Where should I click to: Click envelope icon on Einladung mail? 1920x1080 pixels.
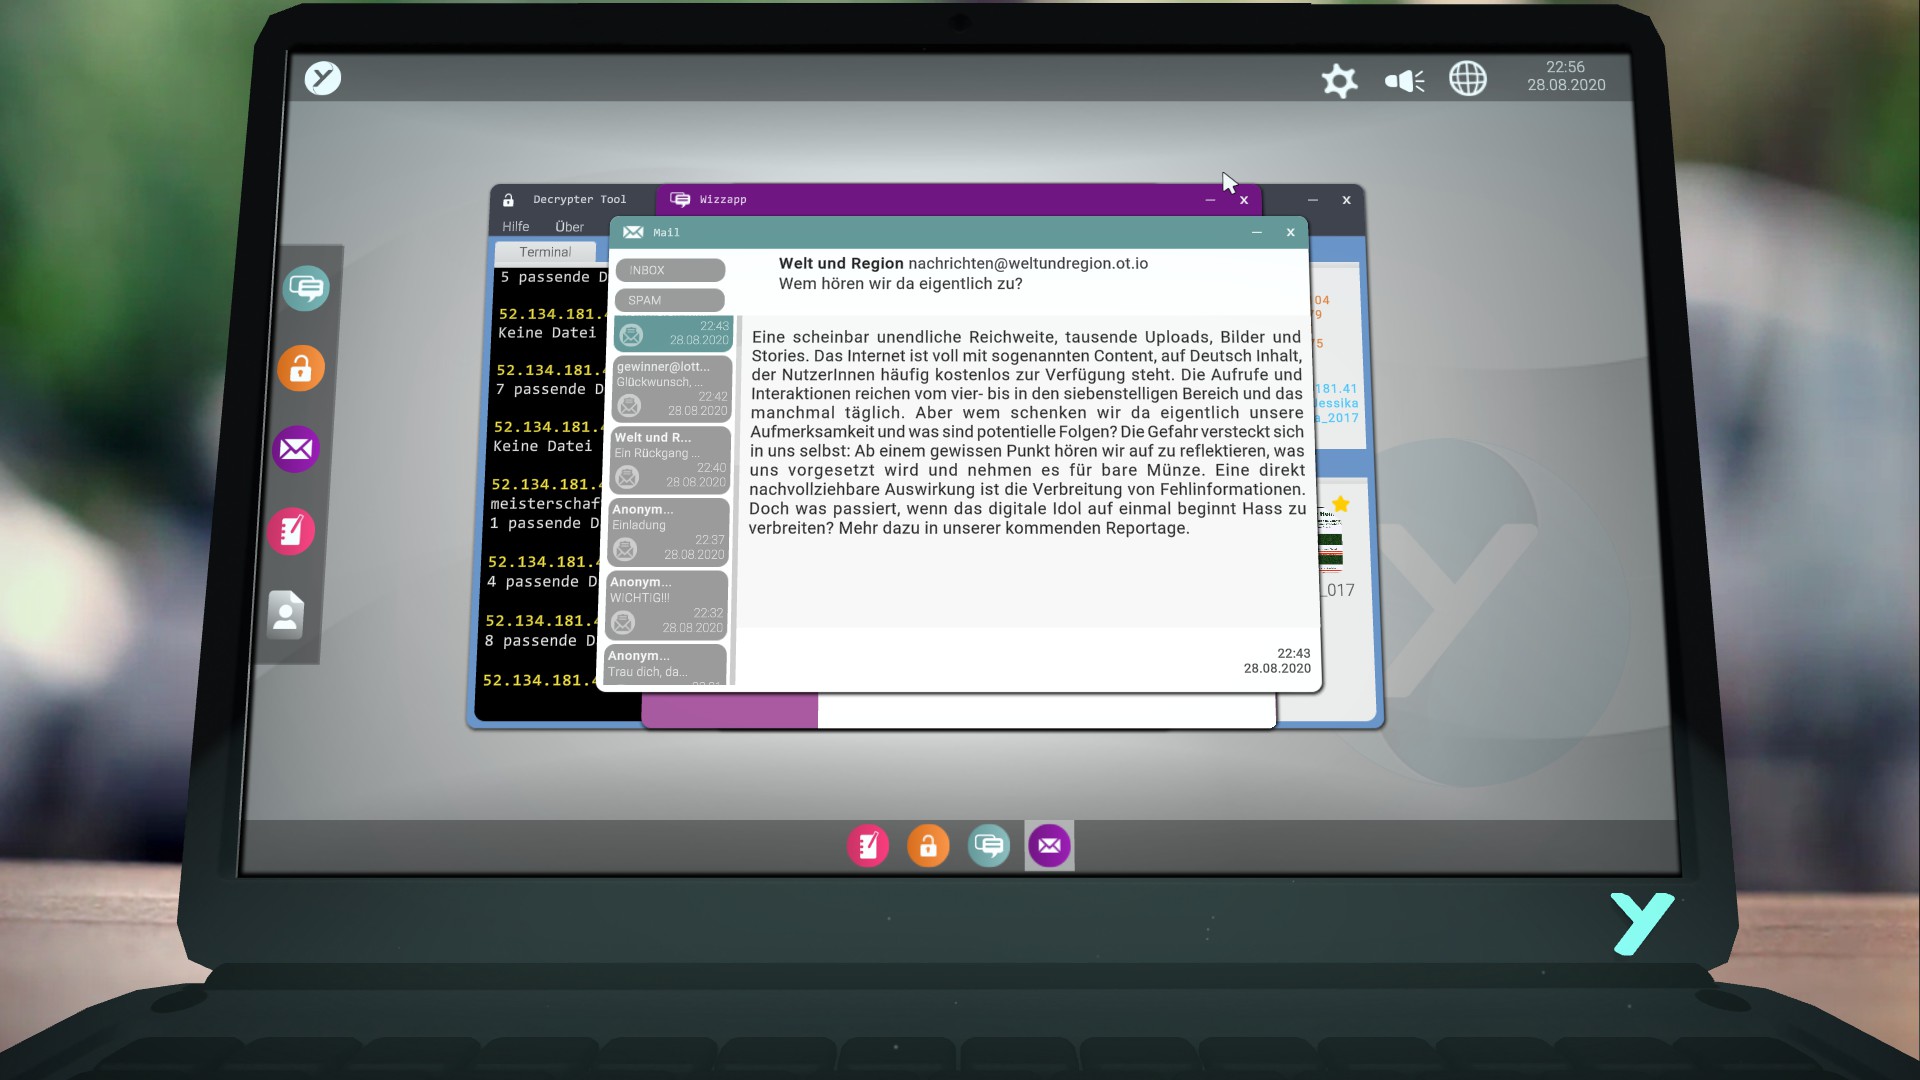click(625, 549)
